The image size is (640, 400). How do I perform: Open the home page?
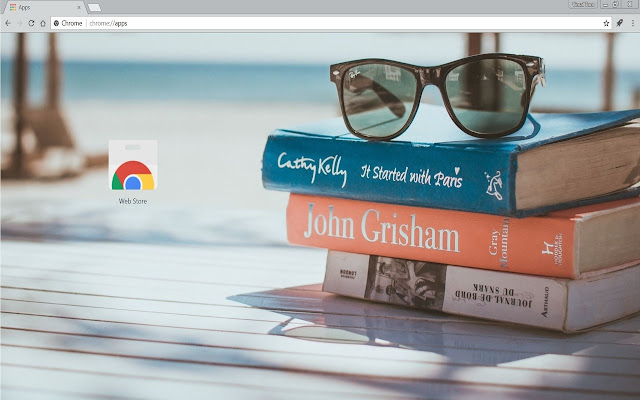43,23
